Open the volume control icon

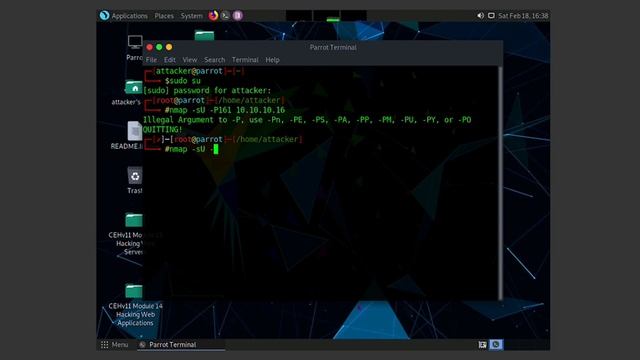480,16
